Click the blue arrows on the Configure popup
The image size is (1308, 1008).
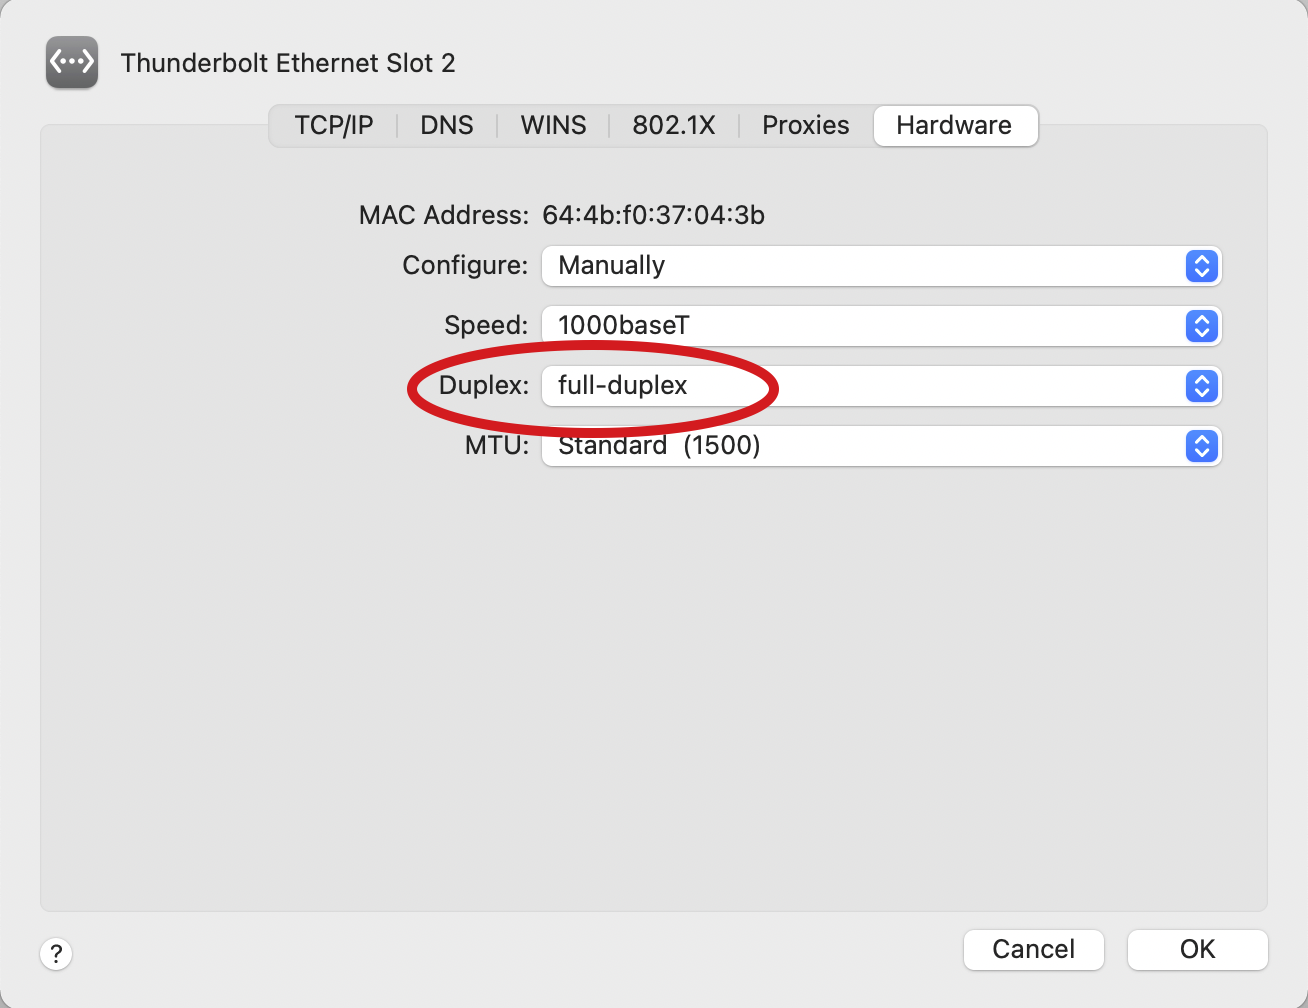point(1202,266)
